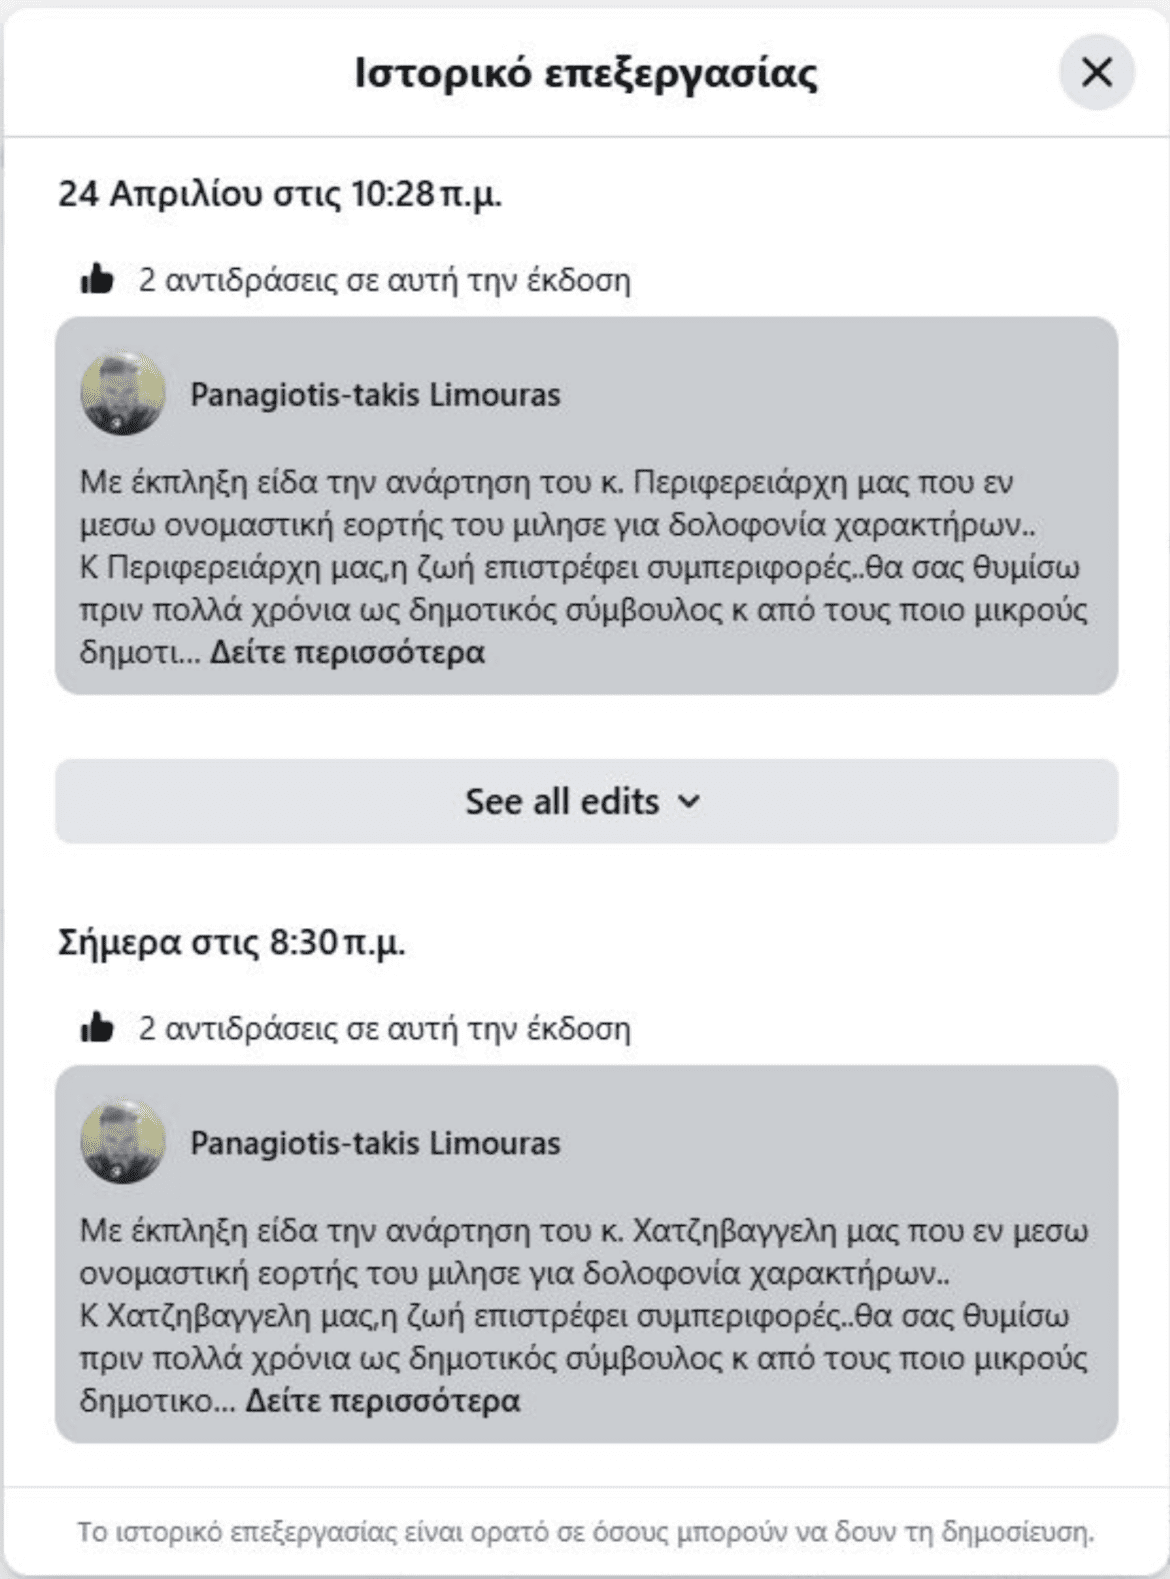The height and width of the screenshot is (1579, 1170).
Task: Click the "24 Απριλίου στις 10:28 π.μ." timestamp
Action: [x=280, y=193]
